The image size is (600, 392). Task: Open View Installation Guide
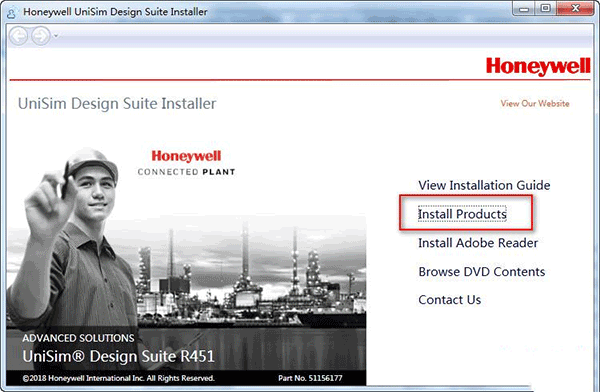pos(484,185)
